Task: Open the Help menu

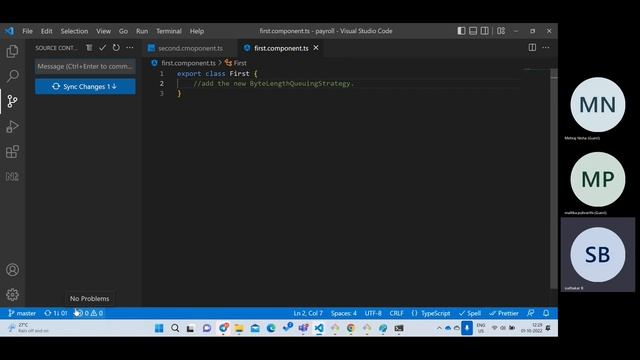Action: (197, 31)
